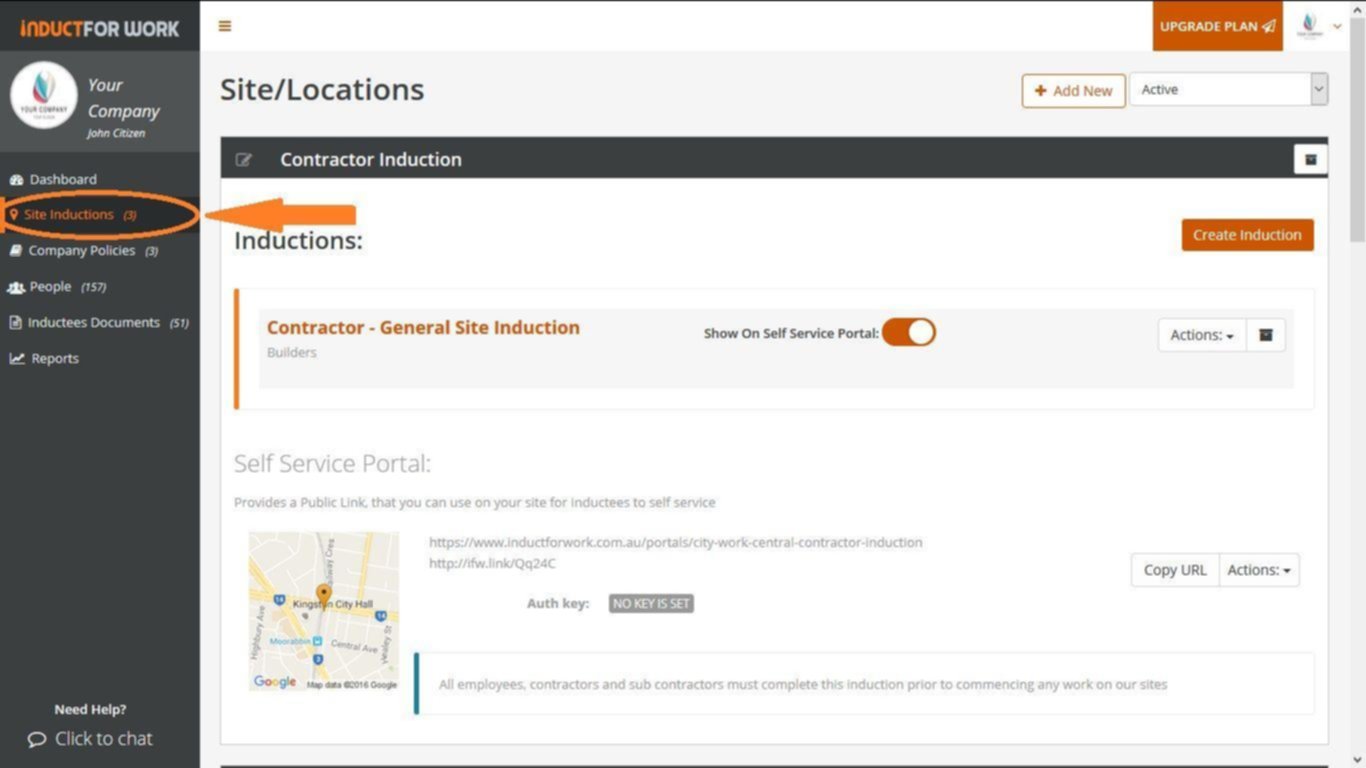This screenshot has height=768, width=1366.
Task: Click Create Induction button
Action: click(x=1247, y=235)
